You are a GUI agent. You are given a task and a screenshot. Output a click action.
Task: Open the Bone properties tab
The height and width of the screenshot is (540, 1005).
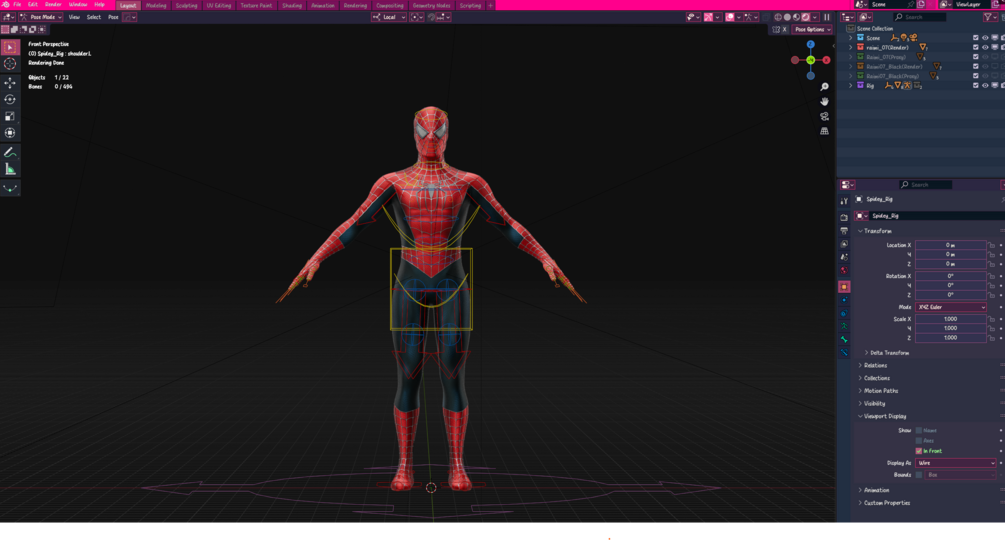click(x=844, y=340)
